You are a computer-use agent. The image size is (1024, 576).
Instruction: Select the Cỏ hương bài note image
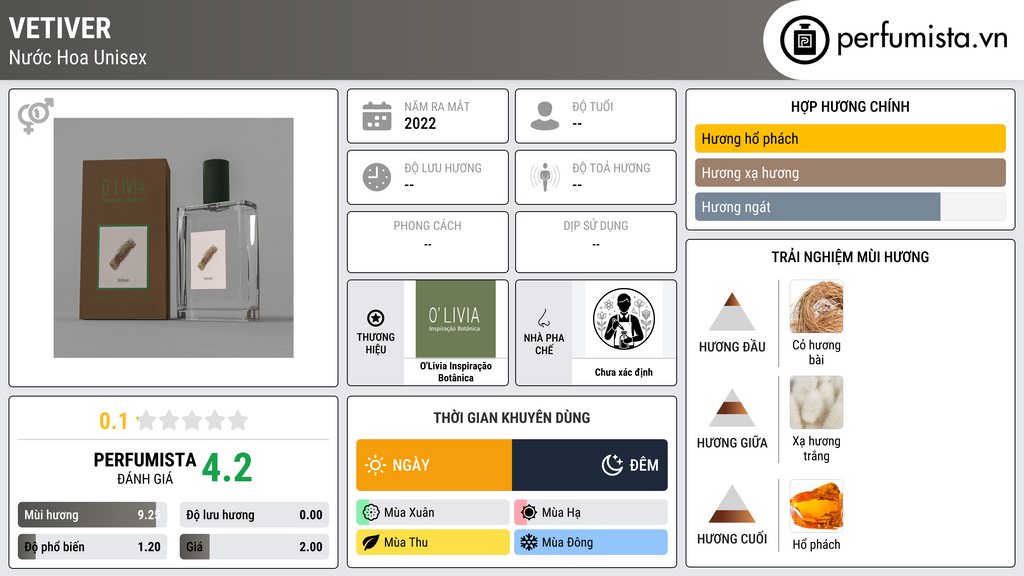click(x=816, y=306)
